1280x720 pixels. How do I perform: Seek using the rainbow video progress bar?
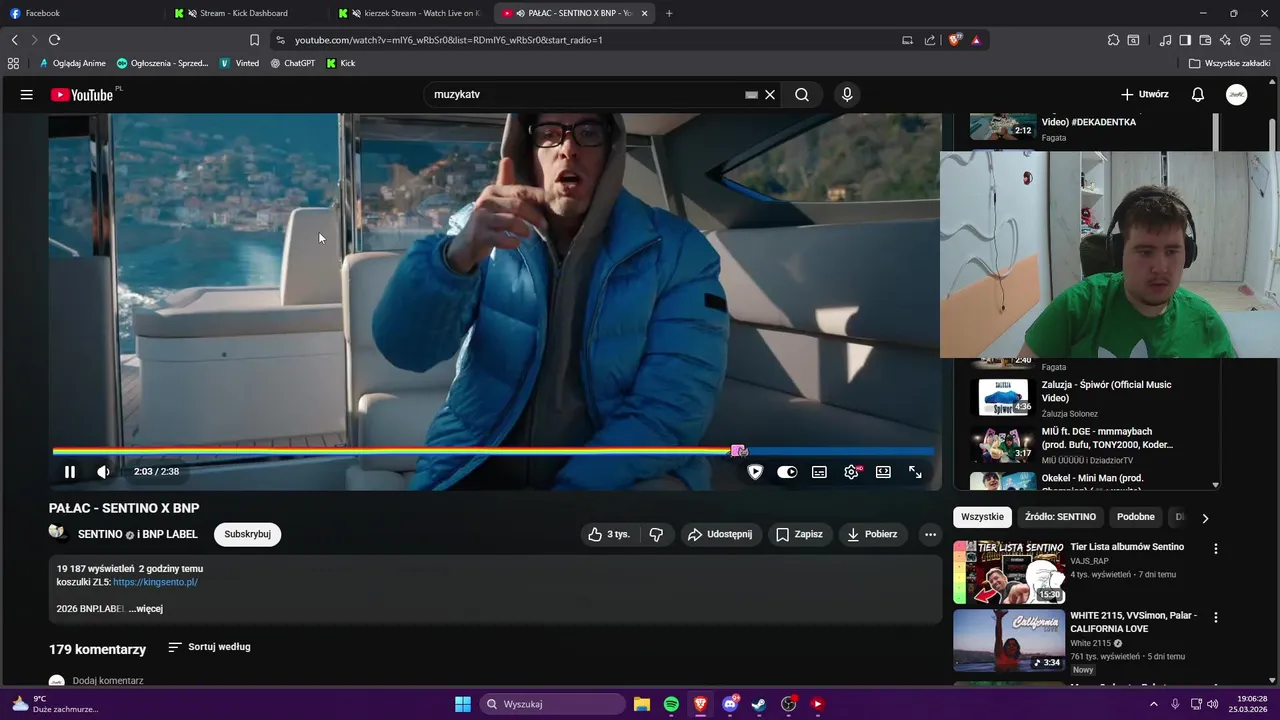(x=493, y=451)
